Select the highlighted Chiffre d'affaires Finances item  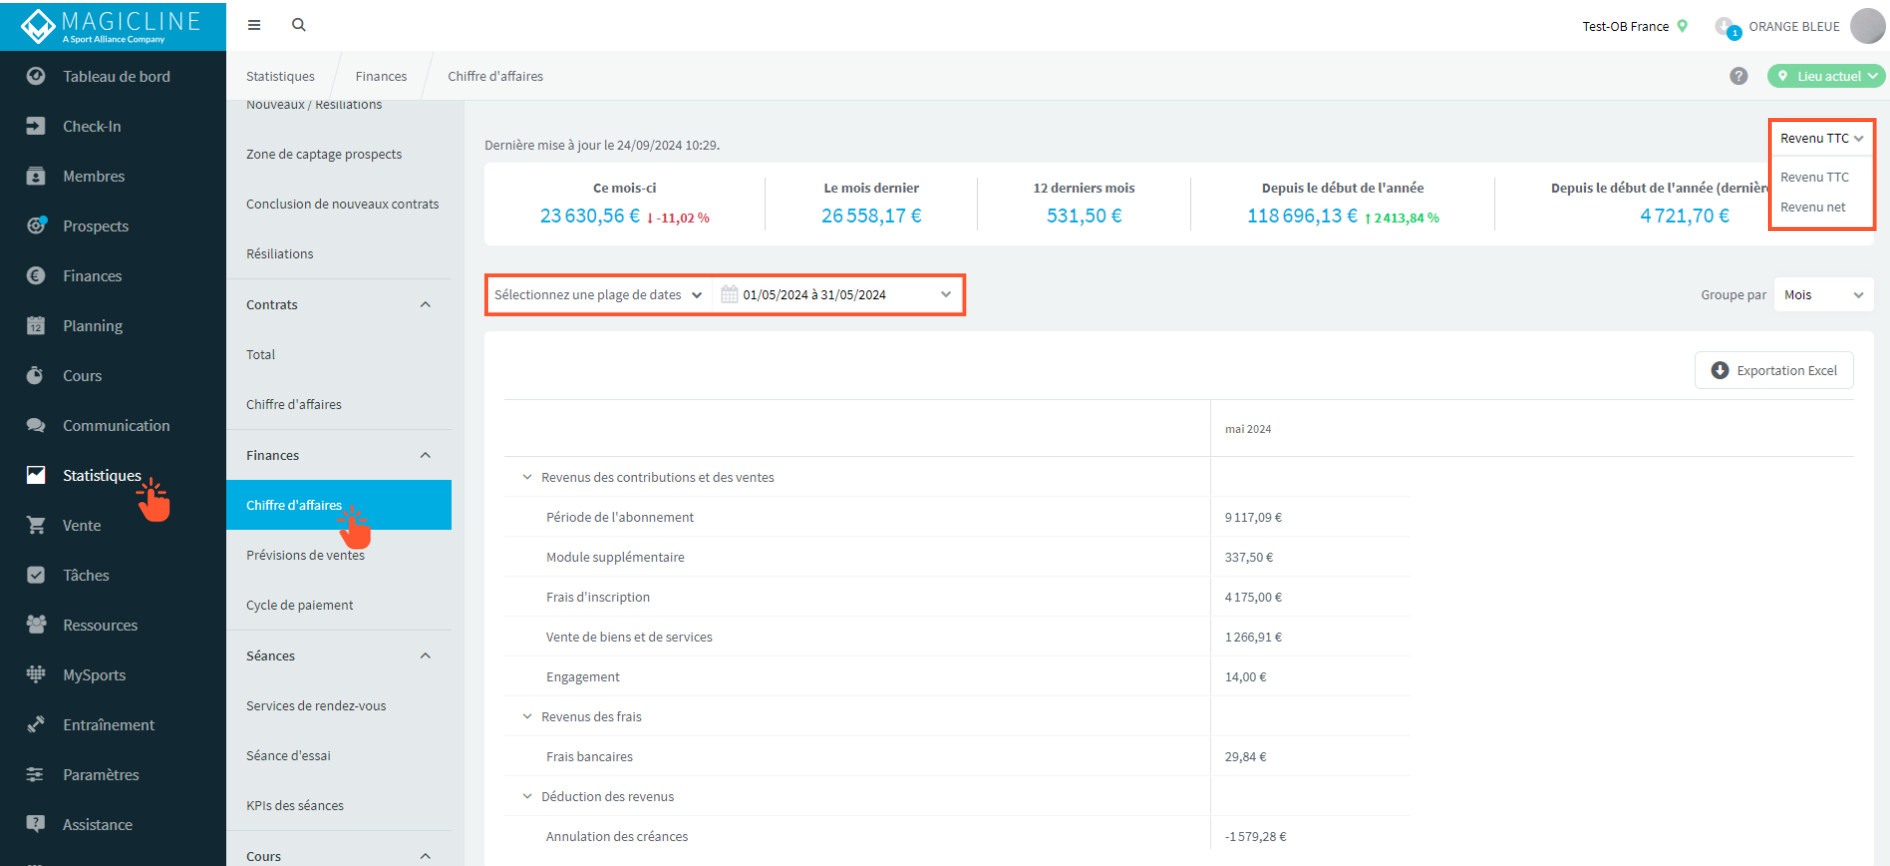[x=339, y=505]
